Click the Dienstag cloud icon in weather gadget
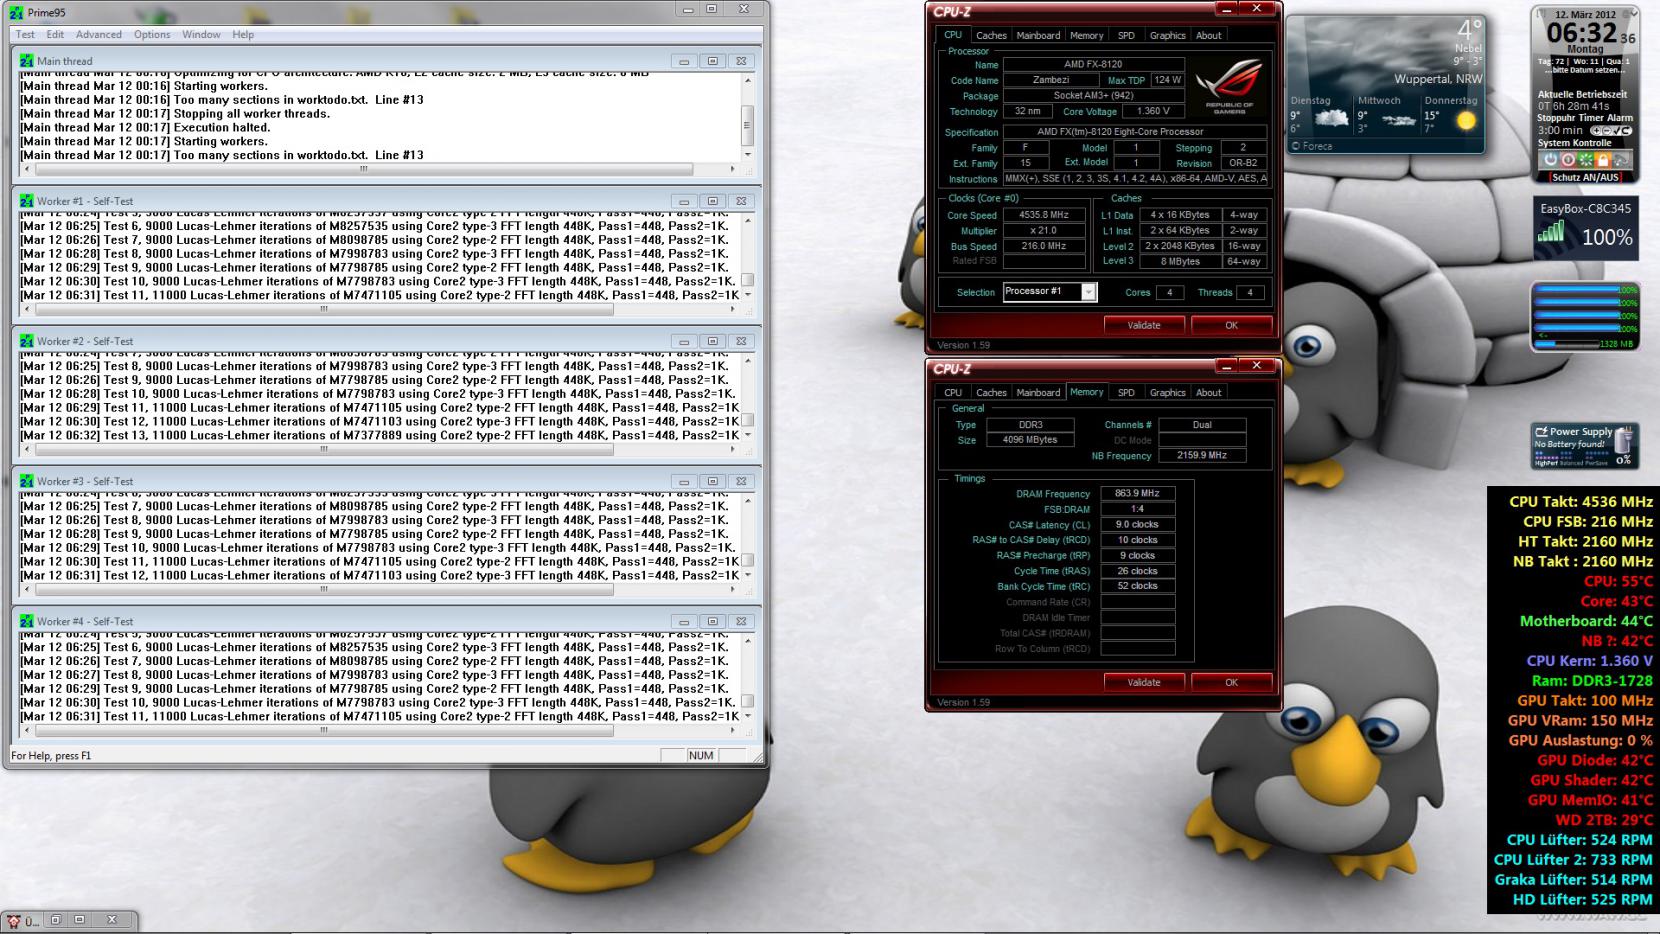 pyautogui.click(x=1331, y=119)
